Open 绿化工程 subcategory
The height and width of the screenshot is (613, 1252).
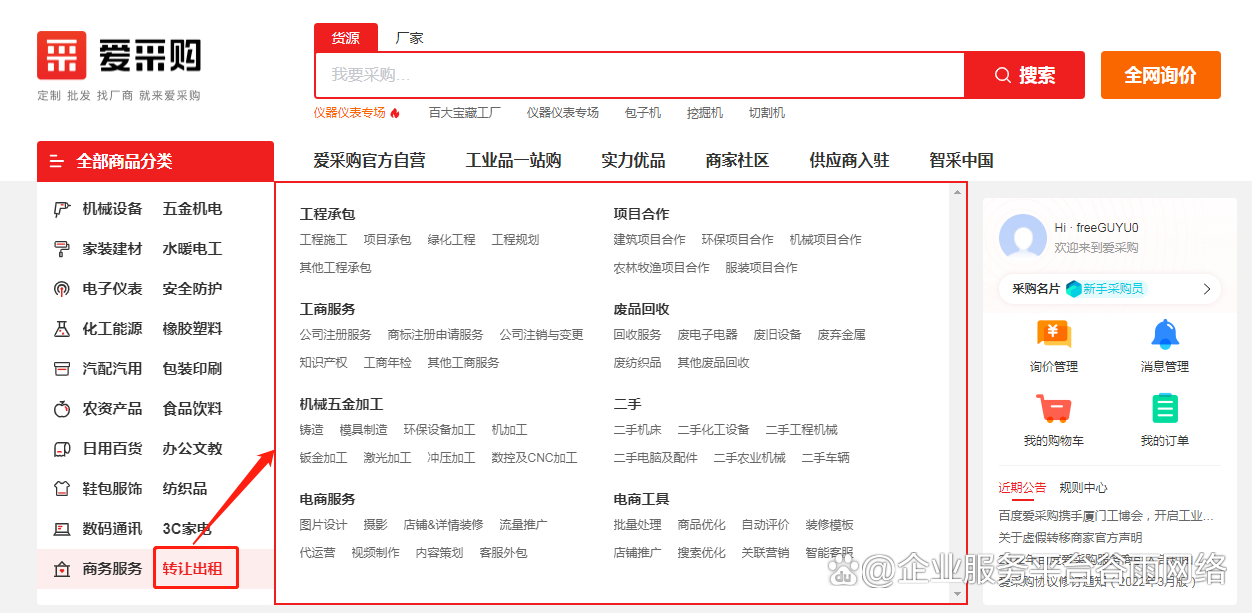pos(452,240)
